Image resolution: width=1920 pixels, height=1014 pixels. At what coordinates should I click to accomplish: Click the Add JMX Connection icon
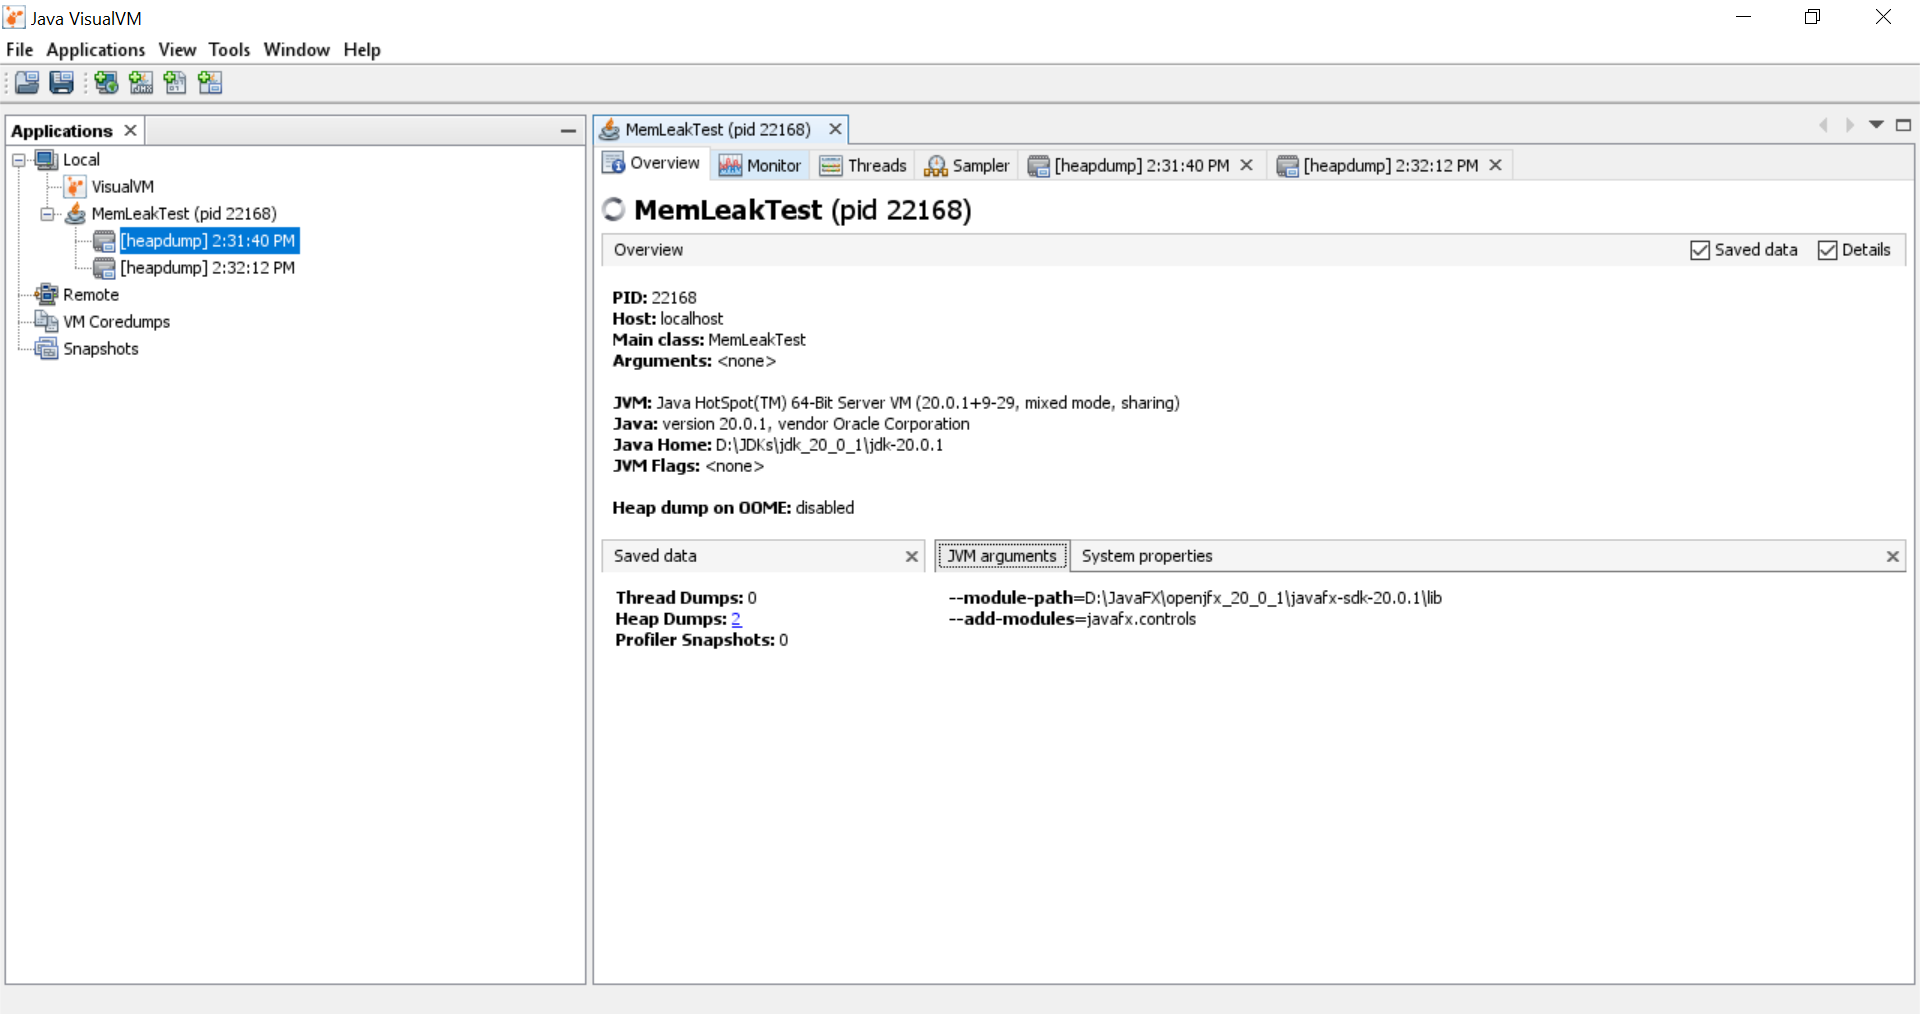point(141,83)
